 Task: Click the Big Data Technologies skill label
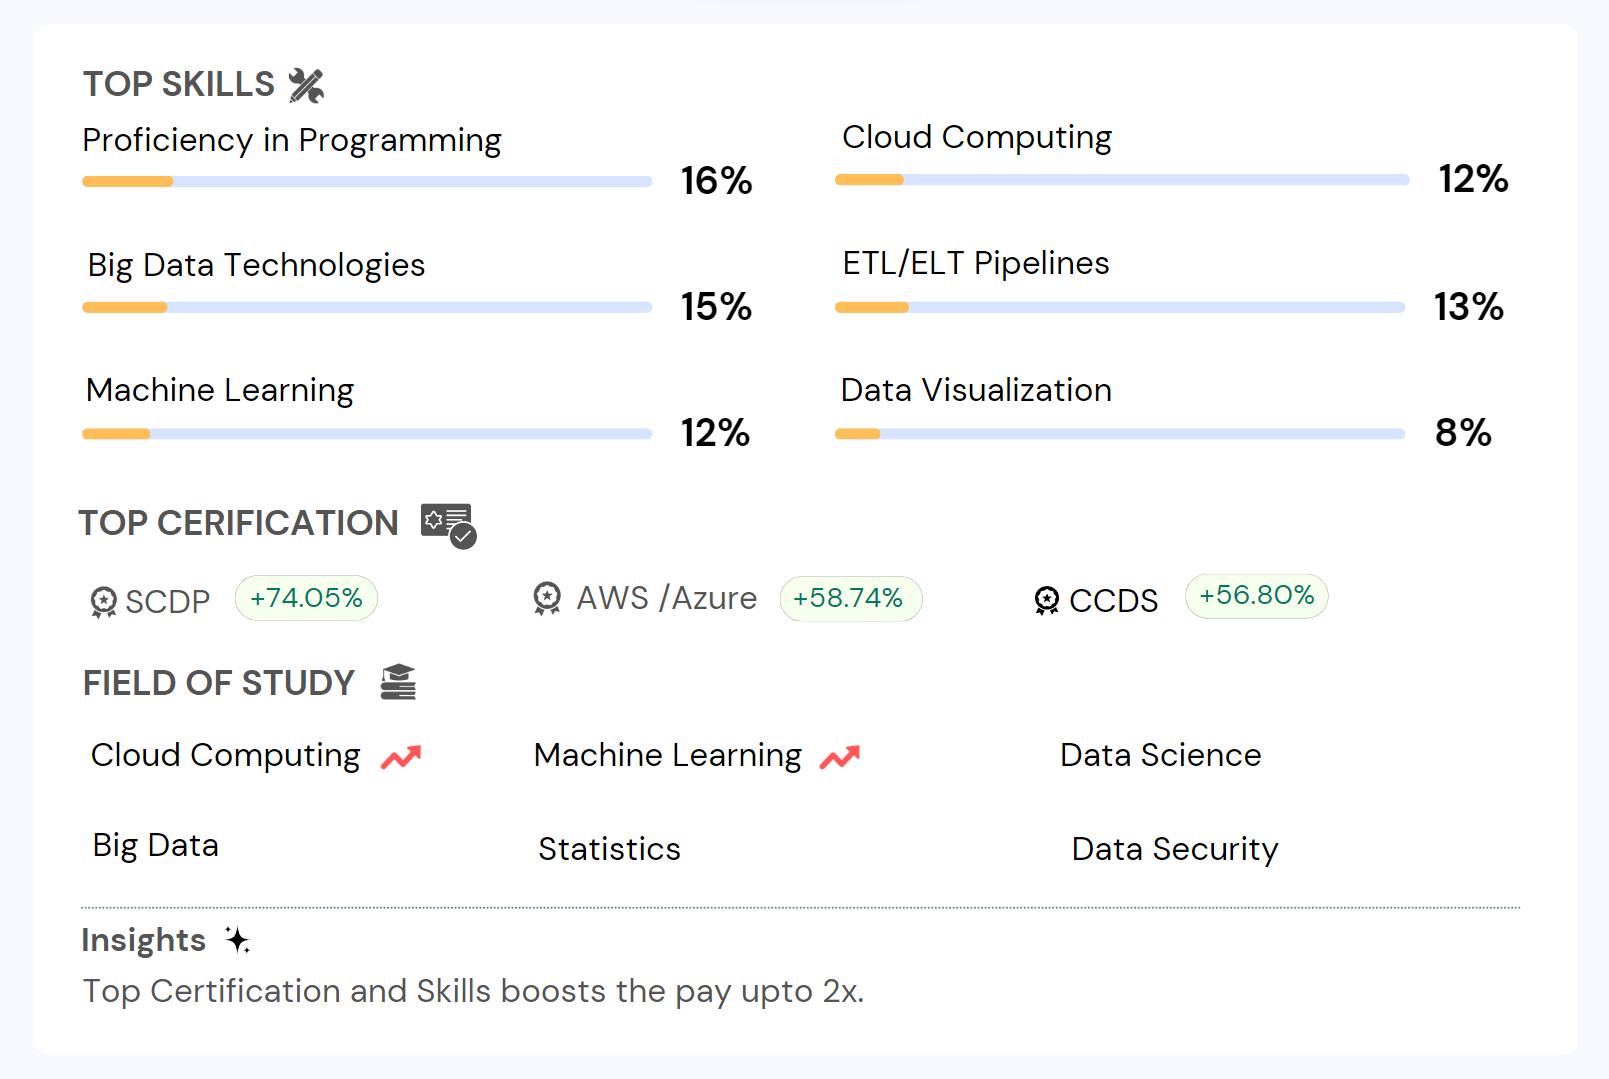tap(256, 265)
